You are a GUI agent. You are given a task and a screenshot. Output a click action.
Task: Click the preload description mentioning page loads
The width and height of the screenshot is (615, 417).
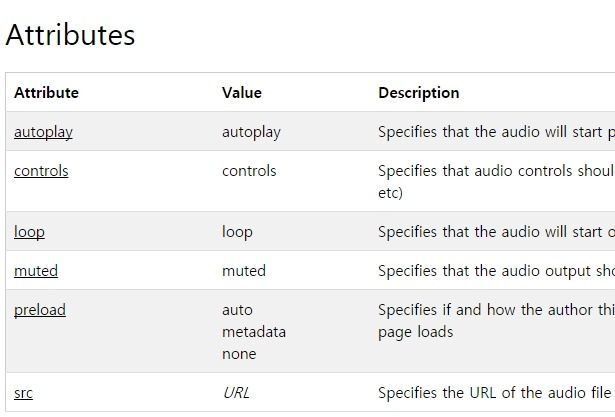pos(496,321)
